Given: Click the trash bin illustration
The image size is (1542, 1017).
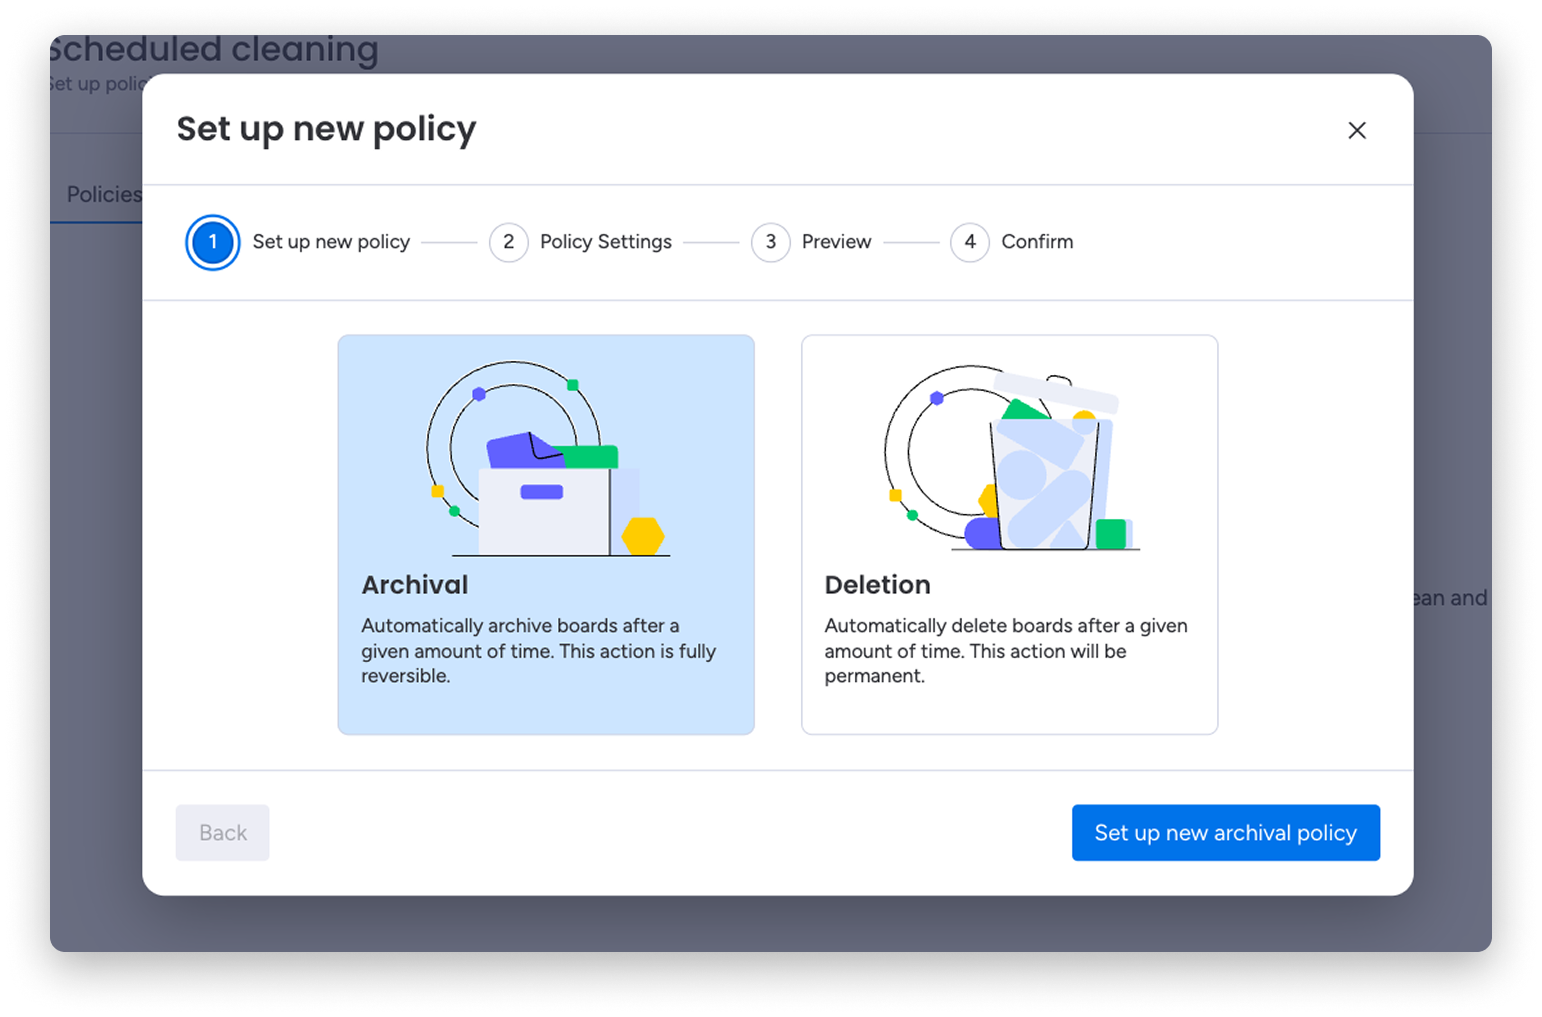Looking at the screenshot, I should click(x=1010, y=459).
